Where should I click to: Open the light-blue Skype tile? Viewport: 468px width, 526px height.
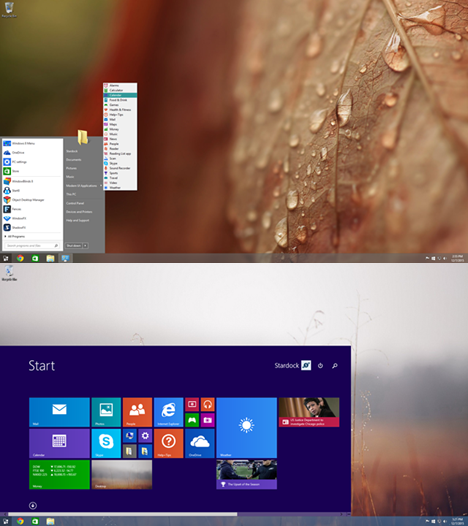[106, 443]
